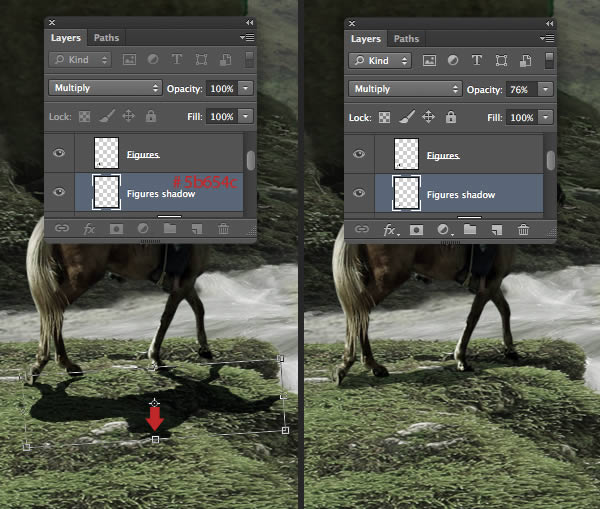The height and width of the screenshot is (509, 600).
Task: Click smart object filter icon in left panel
Action: coord(225,59)
